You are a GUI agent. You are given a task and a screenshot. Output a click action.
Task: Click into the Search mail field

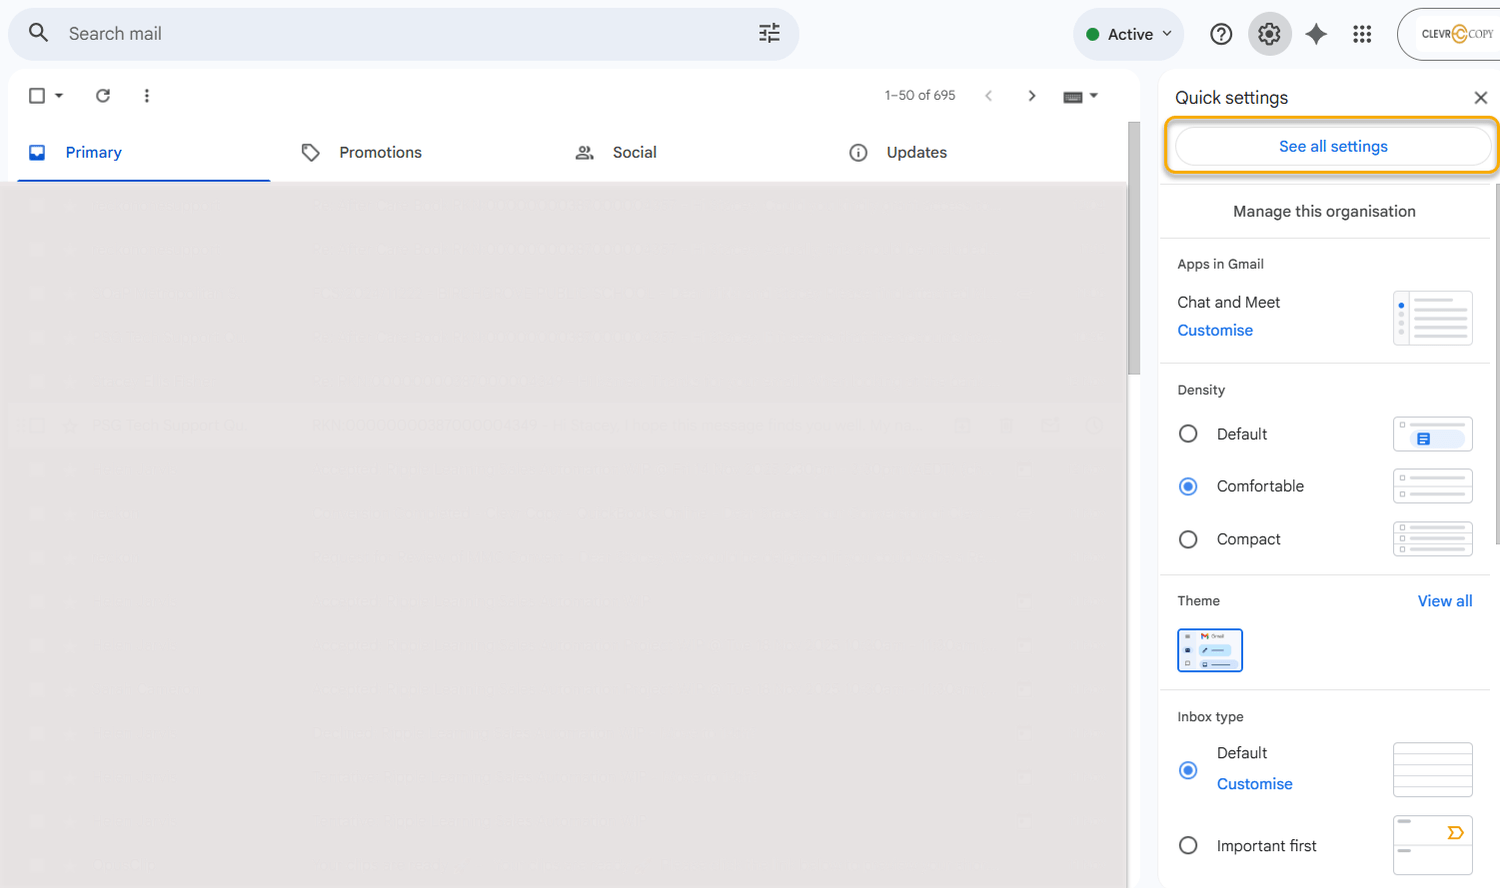(x=400, y=34)
